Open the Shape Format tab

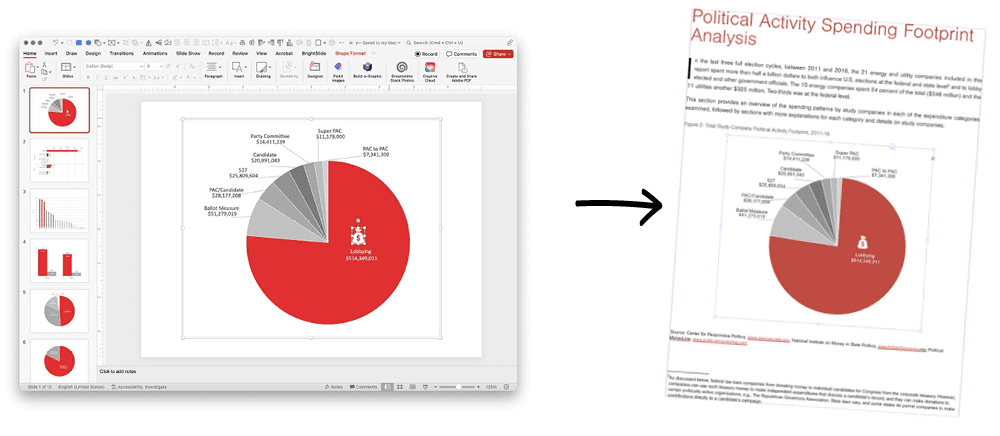tap(350, 54)
